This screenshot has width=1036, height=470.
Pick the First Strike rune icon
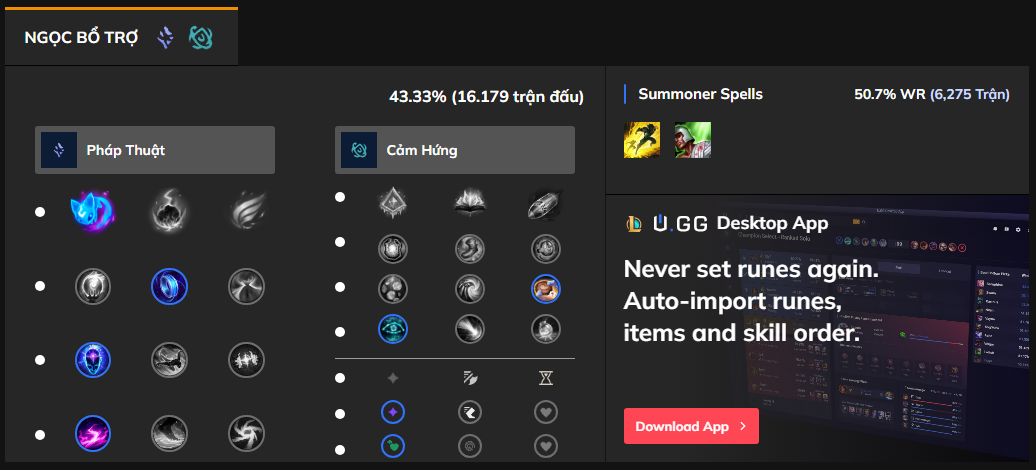click(545, 204)
